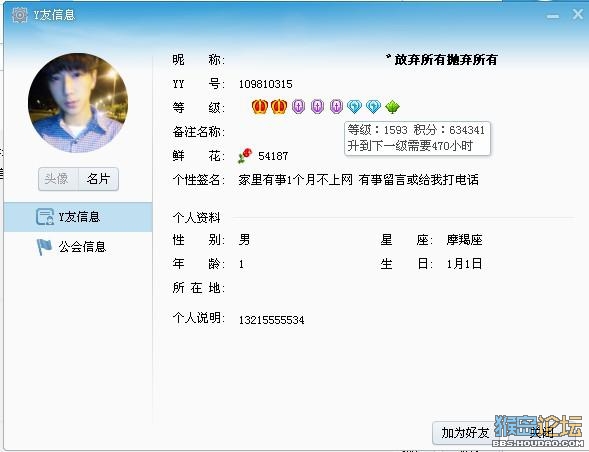Click the 加为好友 button
This screenshot has height=452, width=589.
(x=465, y=433)
